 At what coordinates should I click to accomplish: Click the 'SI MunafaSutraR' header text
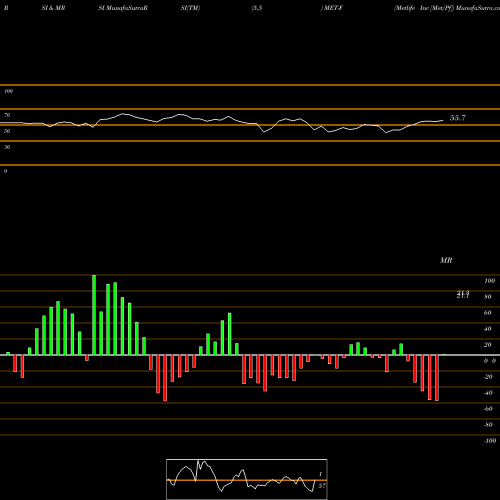[123, 8]
